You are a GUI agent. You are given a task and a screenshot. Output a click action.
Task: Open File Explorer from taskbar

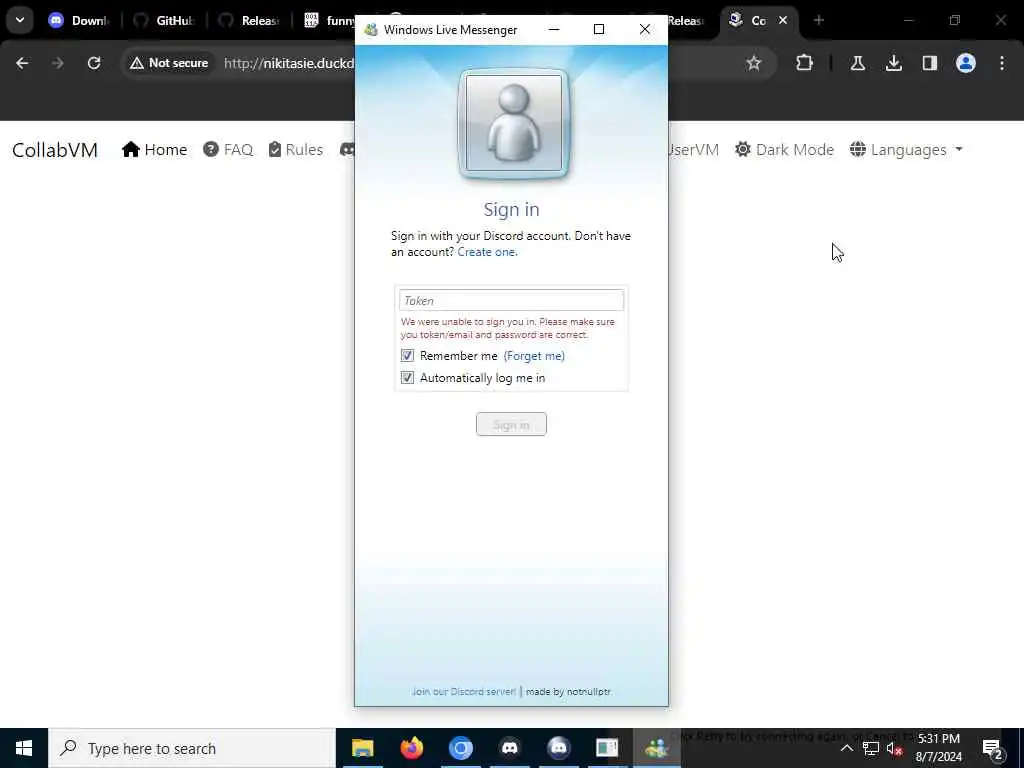coord(362,748)
